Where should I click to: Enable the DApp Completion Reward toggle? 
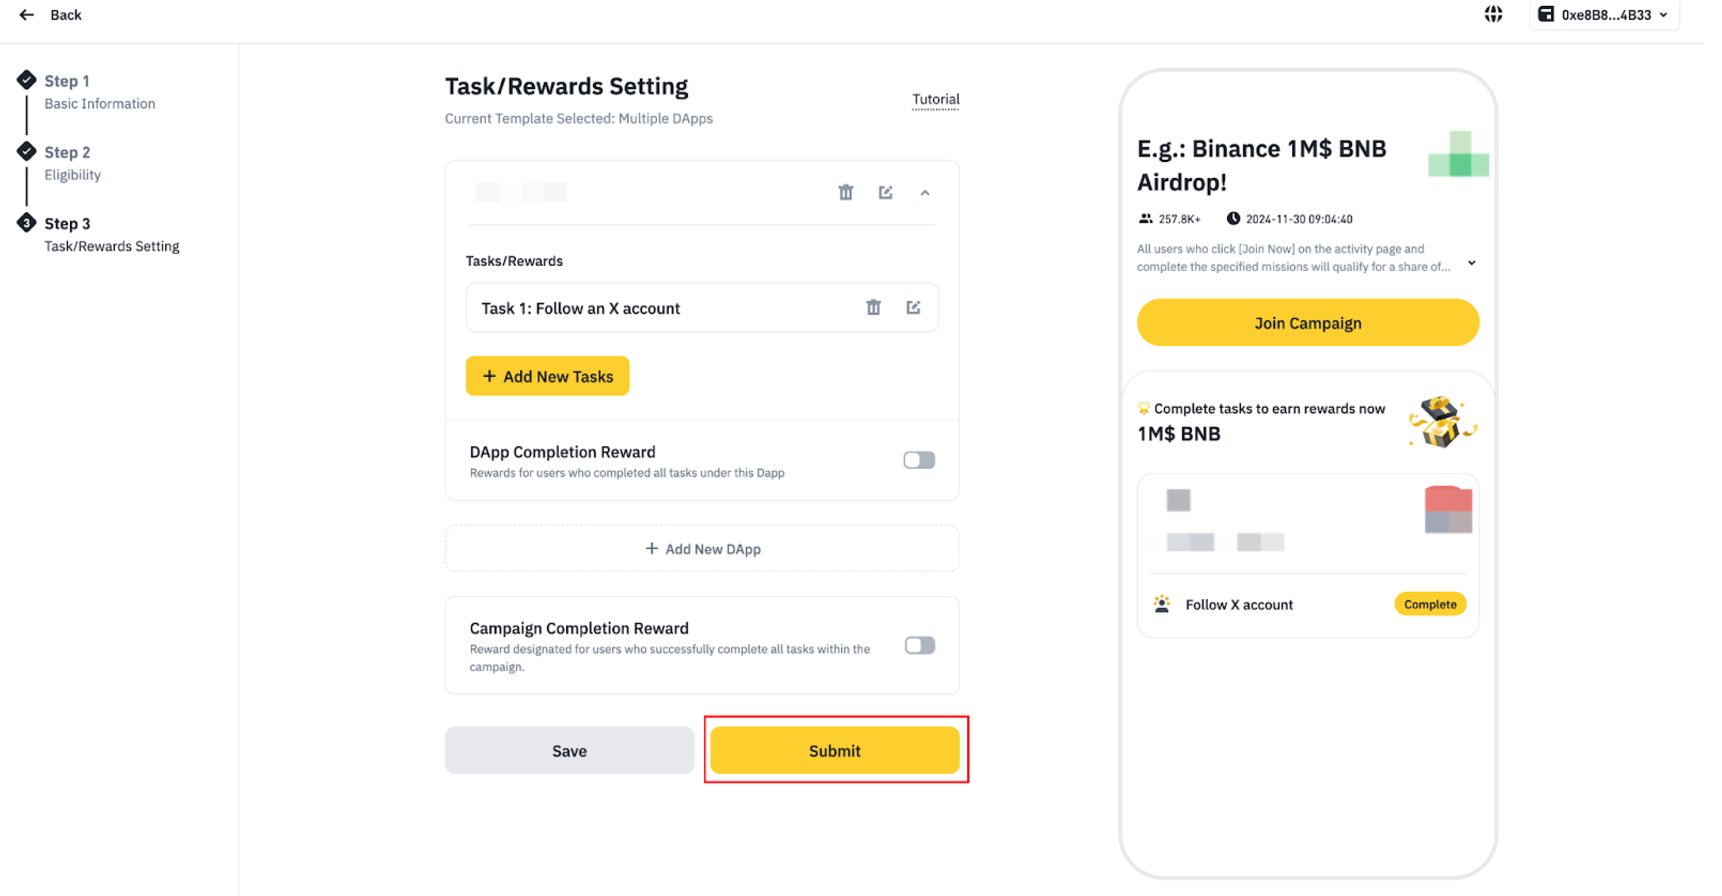[x=919, y=460]
